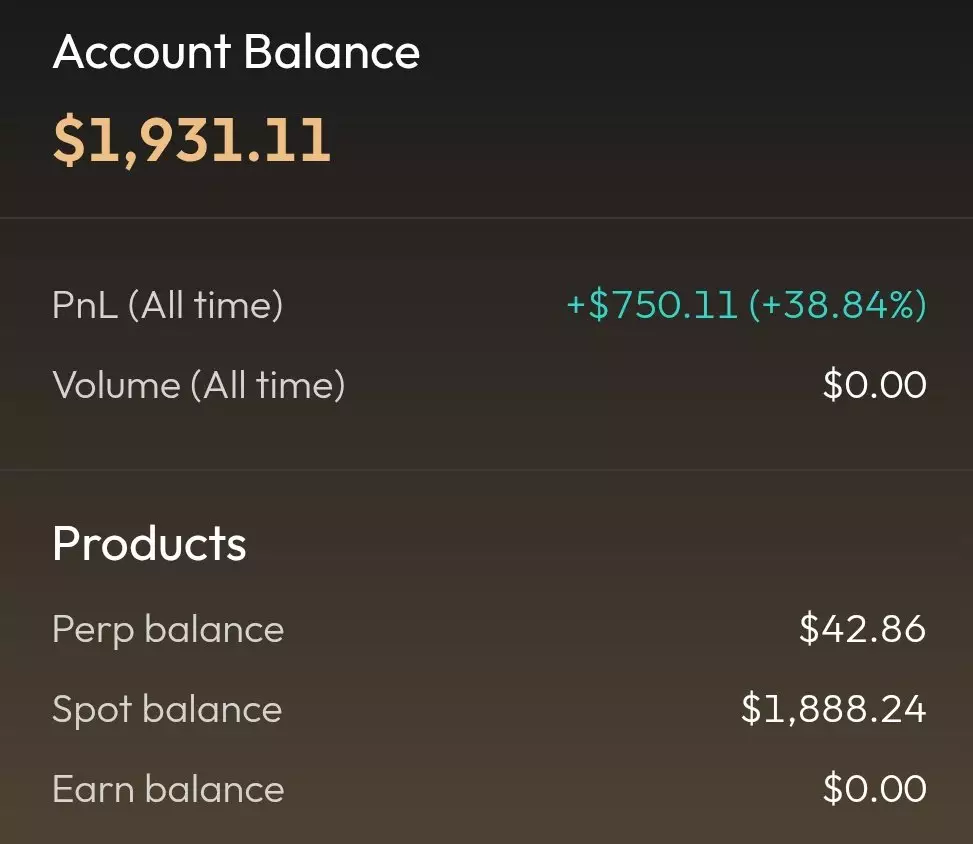Image resolution: width=973 pixels, height=844 pixels.
Task: Tap the $1,888.24 spot balance value
Action: click(x=833, y=709)
